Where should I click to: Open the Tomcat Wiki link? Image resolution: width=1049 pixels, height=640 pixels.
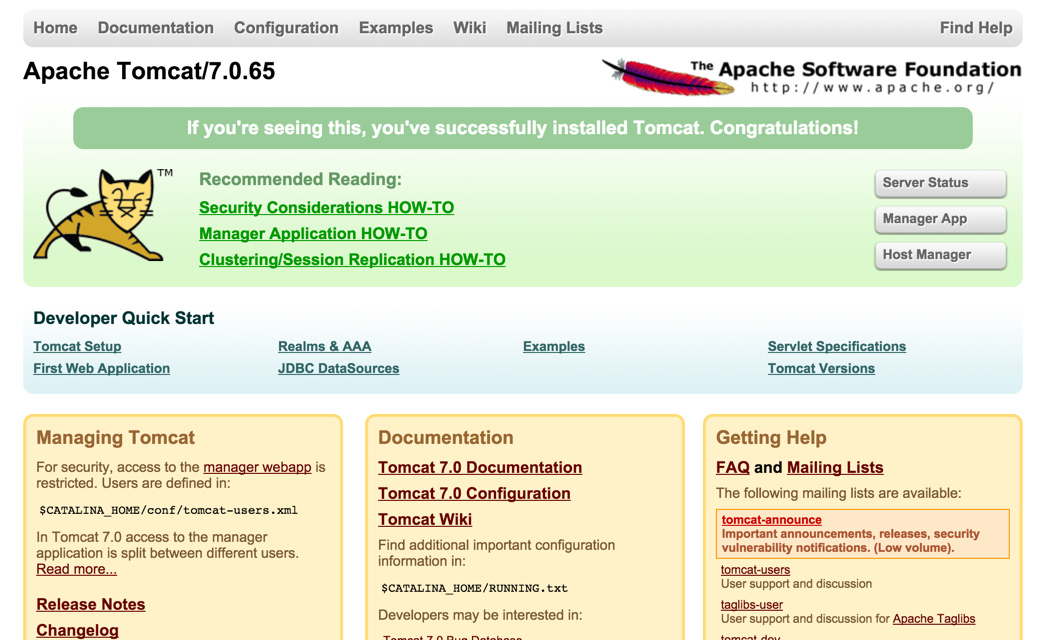[425, 520]
